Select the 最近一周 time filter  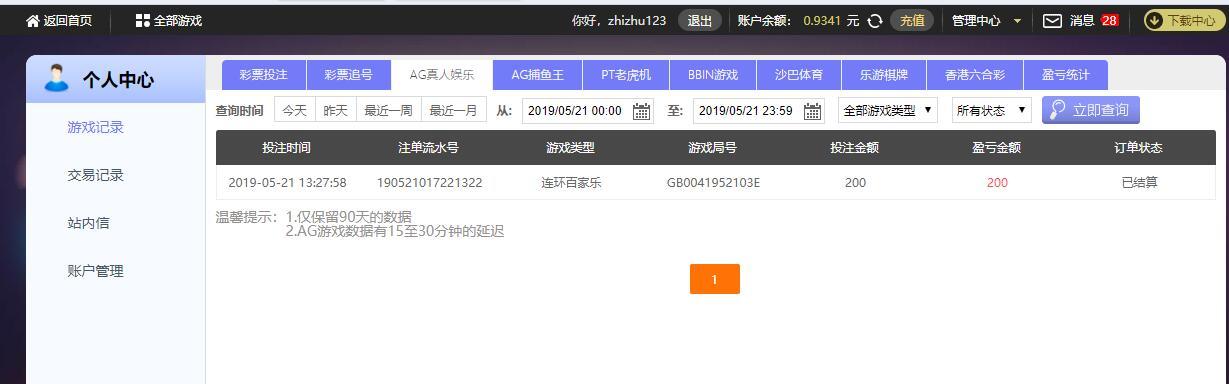(x=388, y=111)
